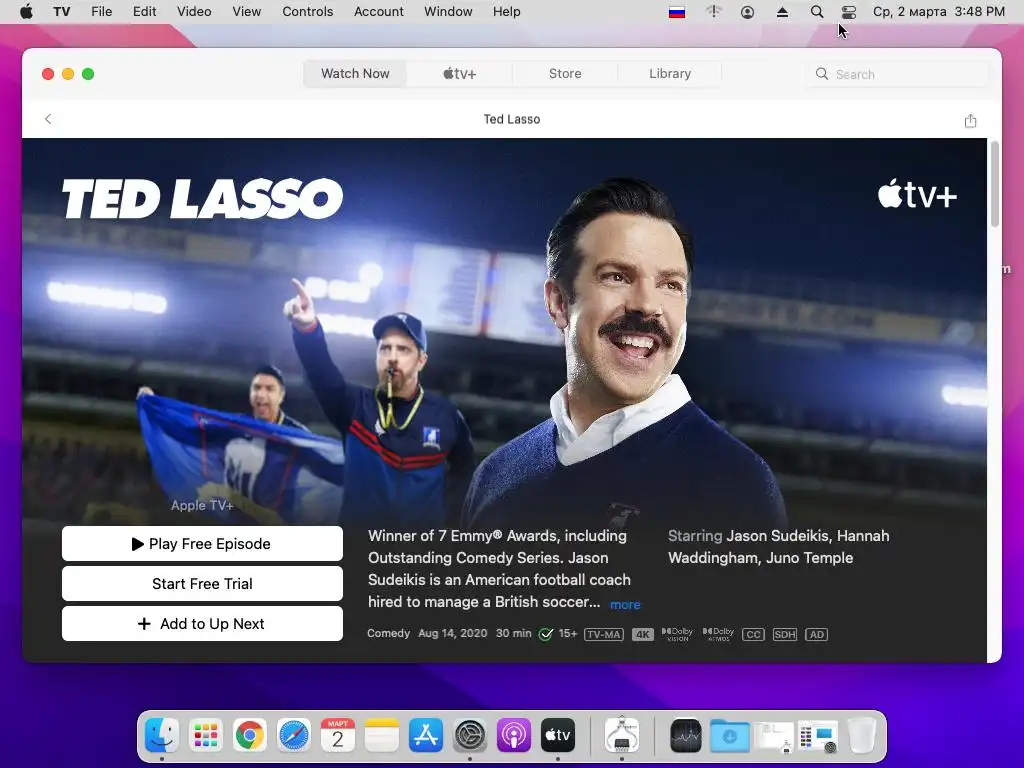Screen dimensions: 1024x768
Task: Open the TV app menu
Action: coord(62,12)
